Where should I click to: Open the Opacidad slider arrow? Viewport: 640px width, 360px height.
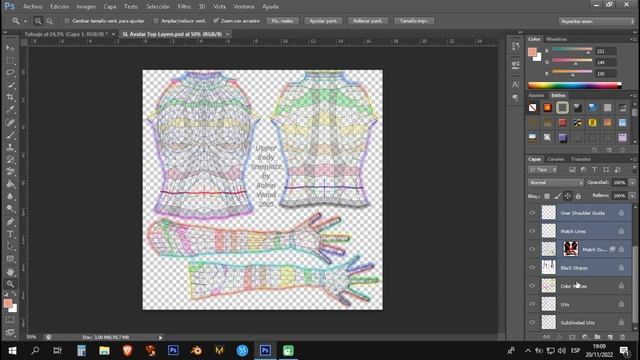point(632,182)
